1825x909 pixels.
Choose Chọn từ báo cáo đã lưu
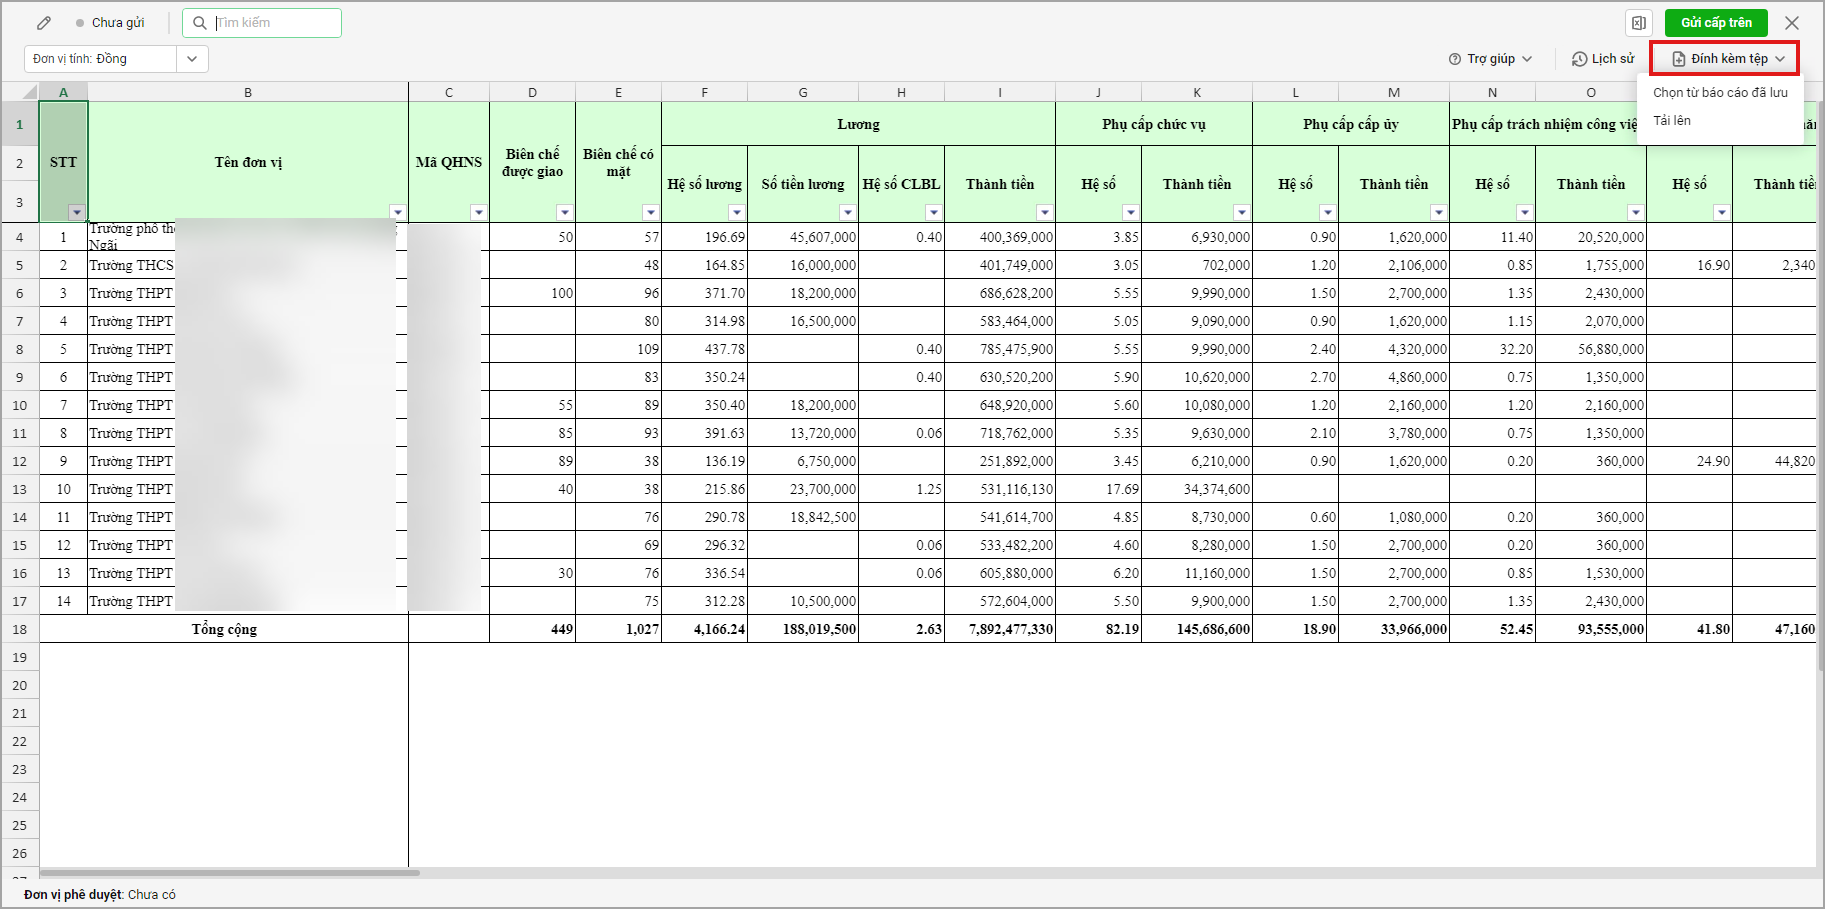pyautogui.click(x=1720, y=92)
